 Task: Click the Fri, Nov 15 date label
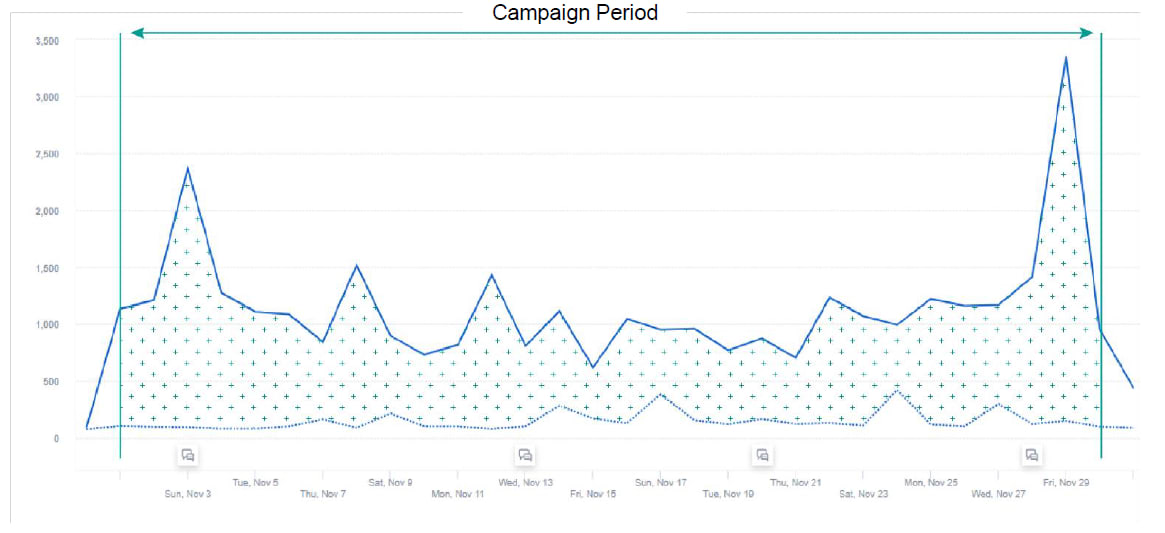tap(593, 494)
